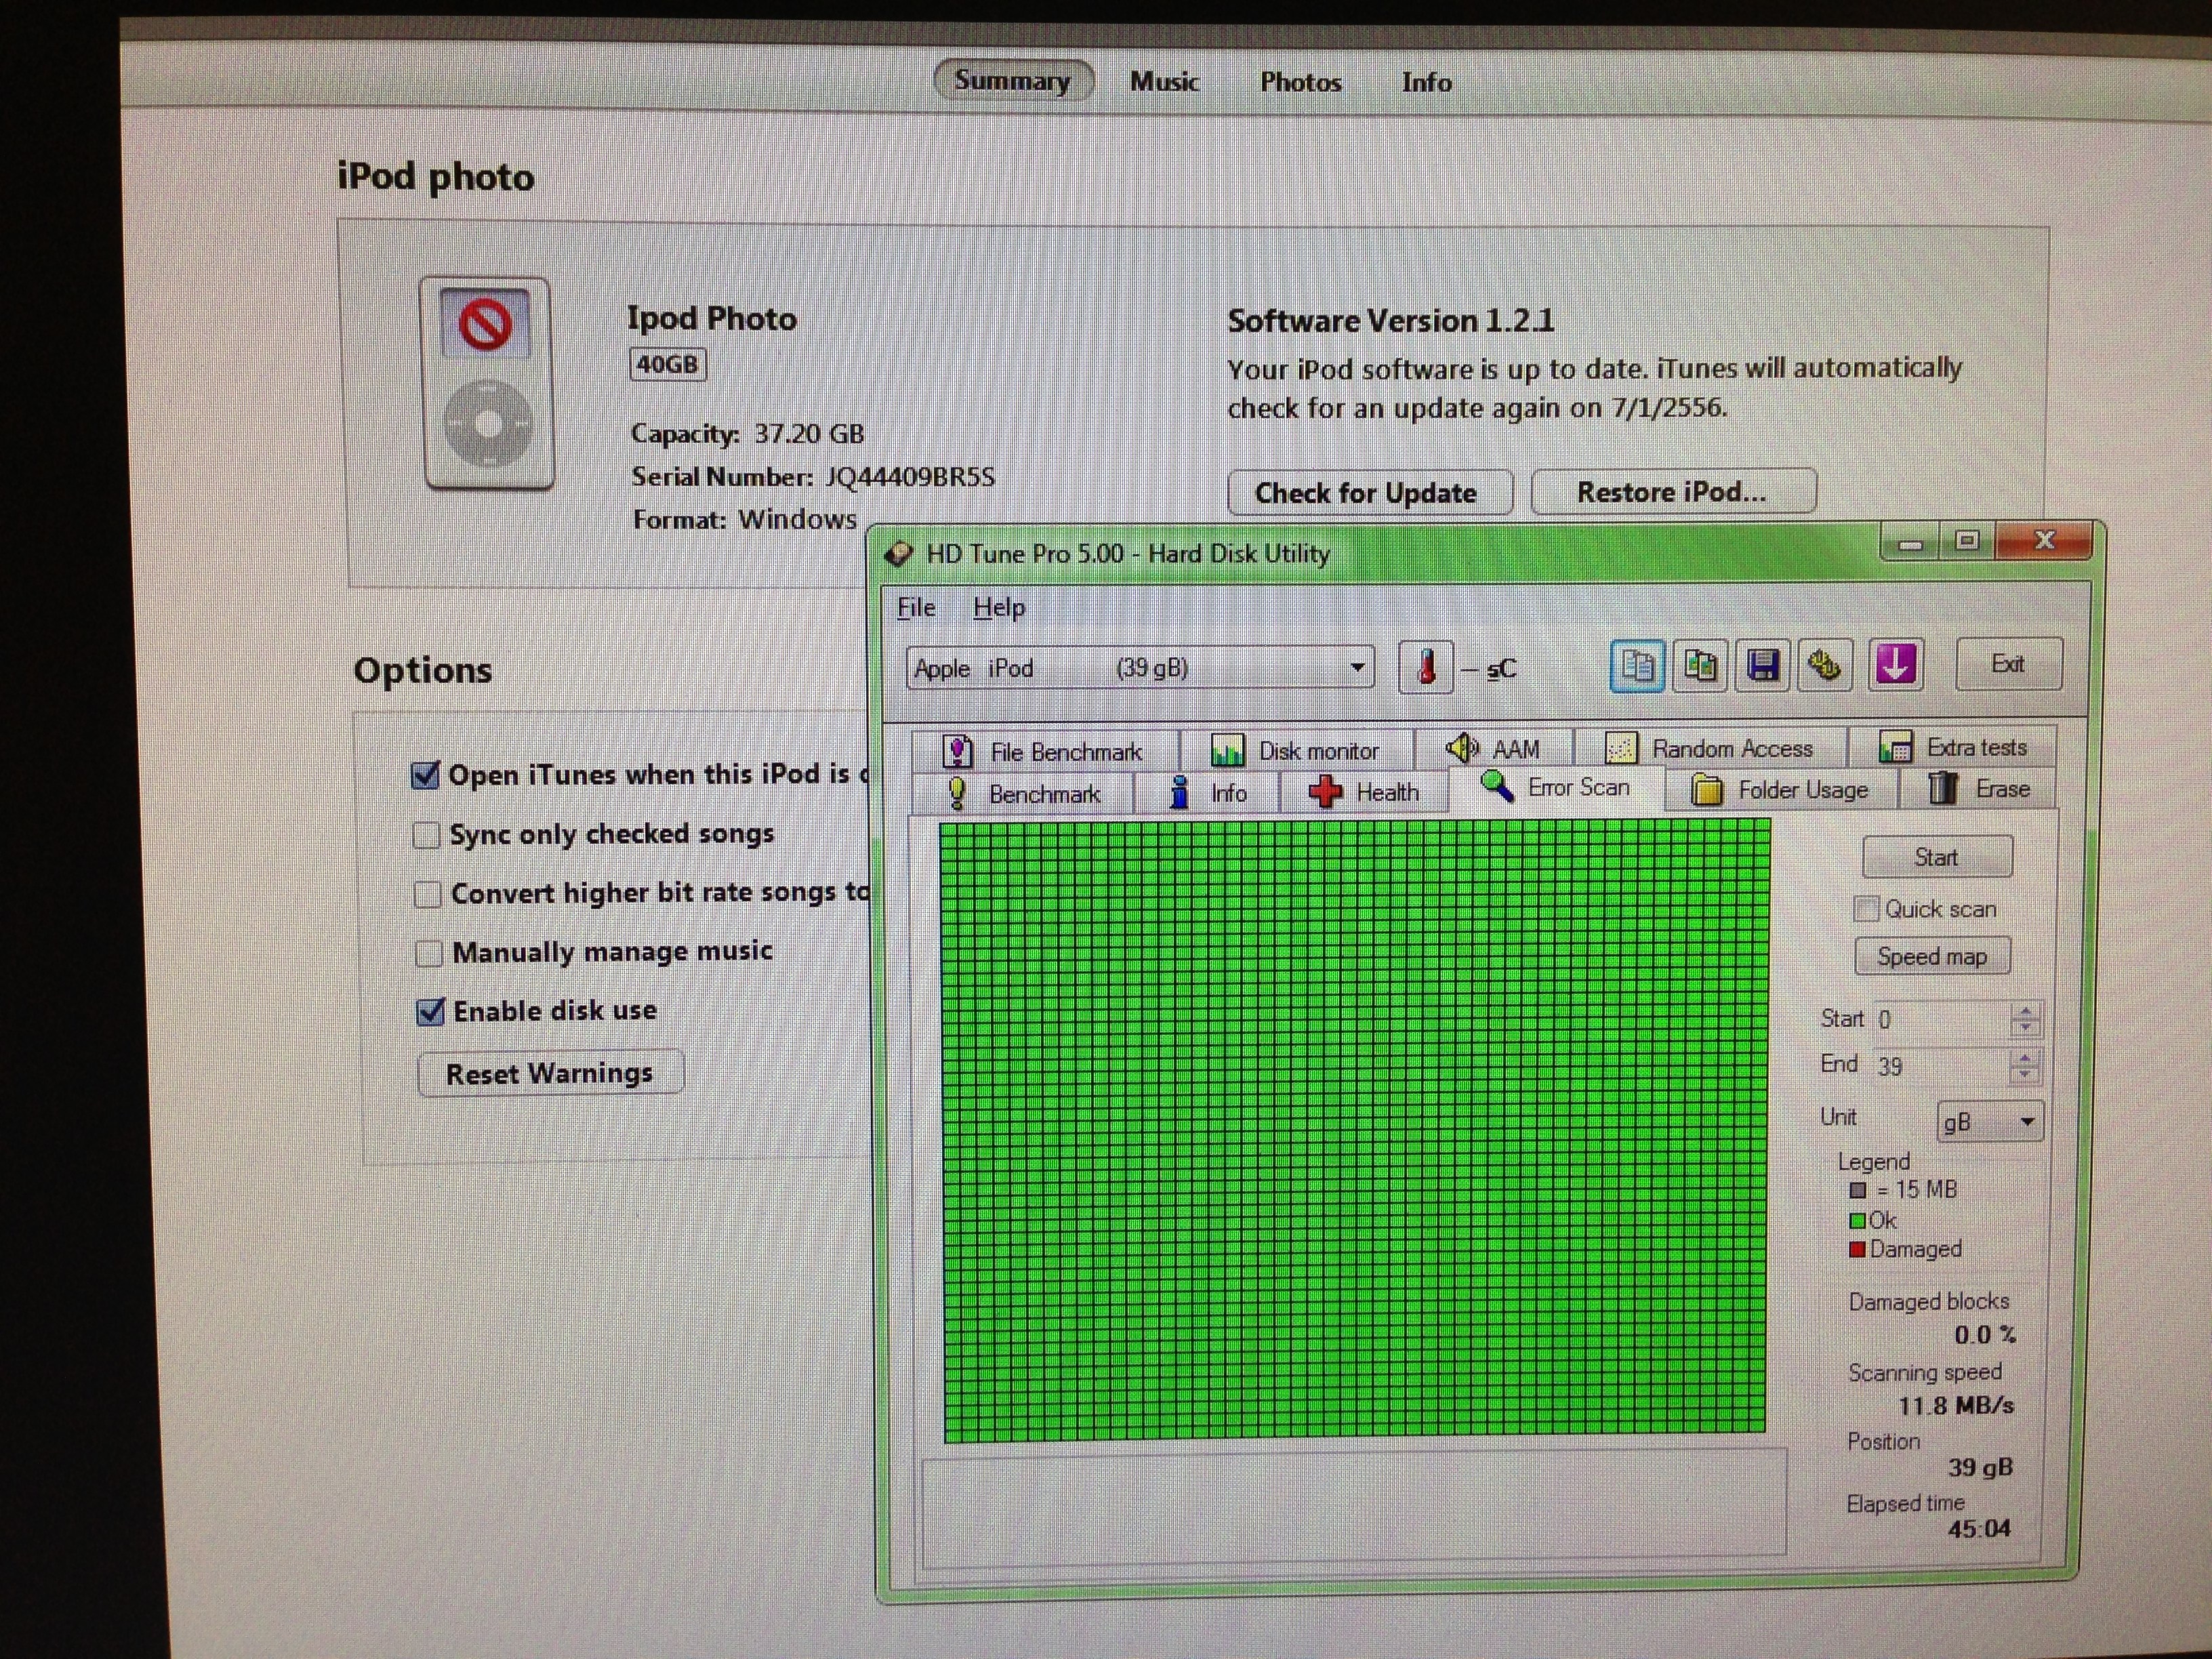Switch to the AAM tab
Image resolution: width=2212 pixels, height=1659 pixels.
point(1494,748)
